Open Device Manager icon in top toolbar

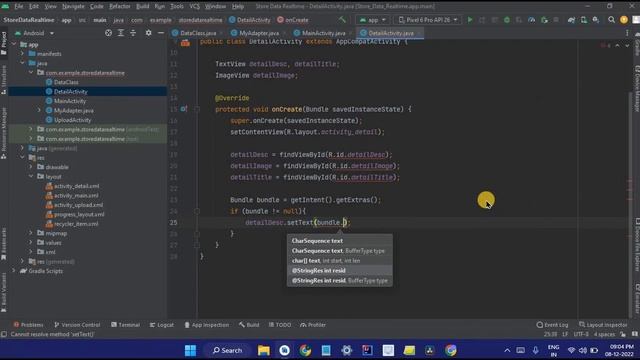(x=584, y=20)
